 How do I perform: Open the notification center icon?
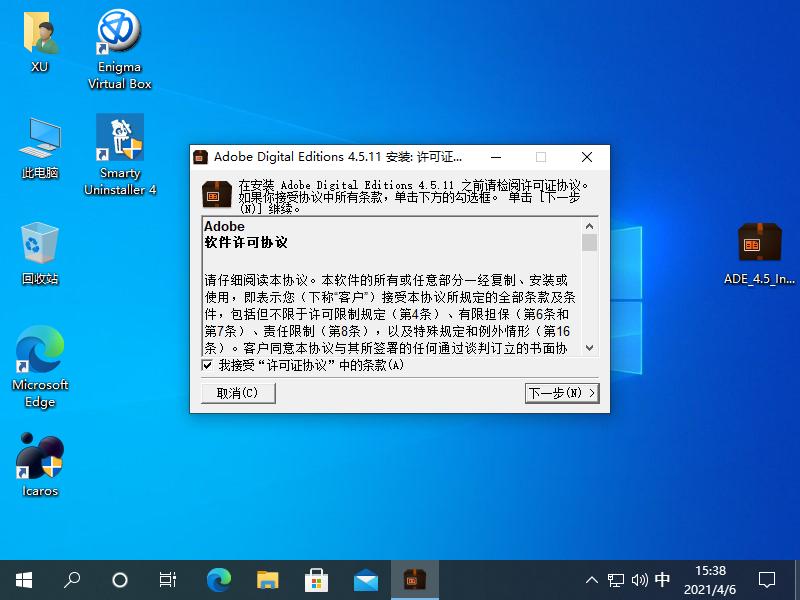click(x=767, y=580)
